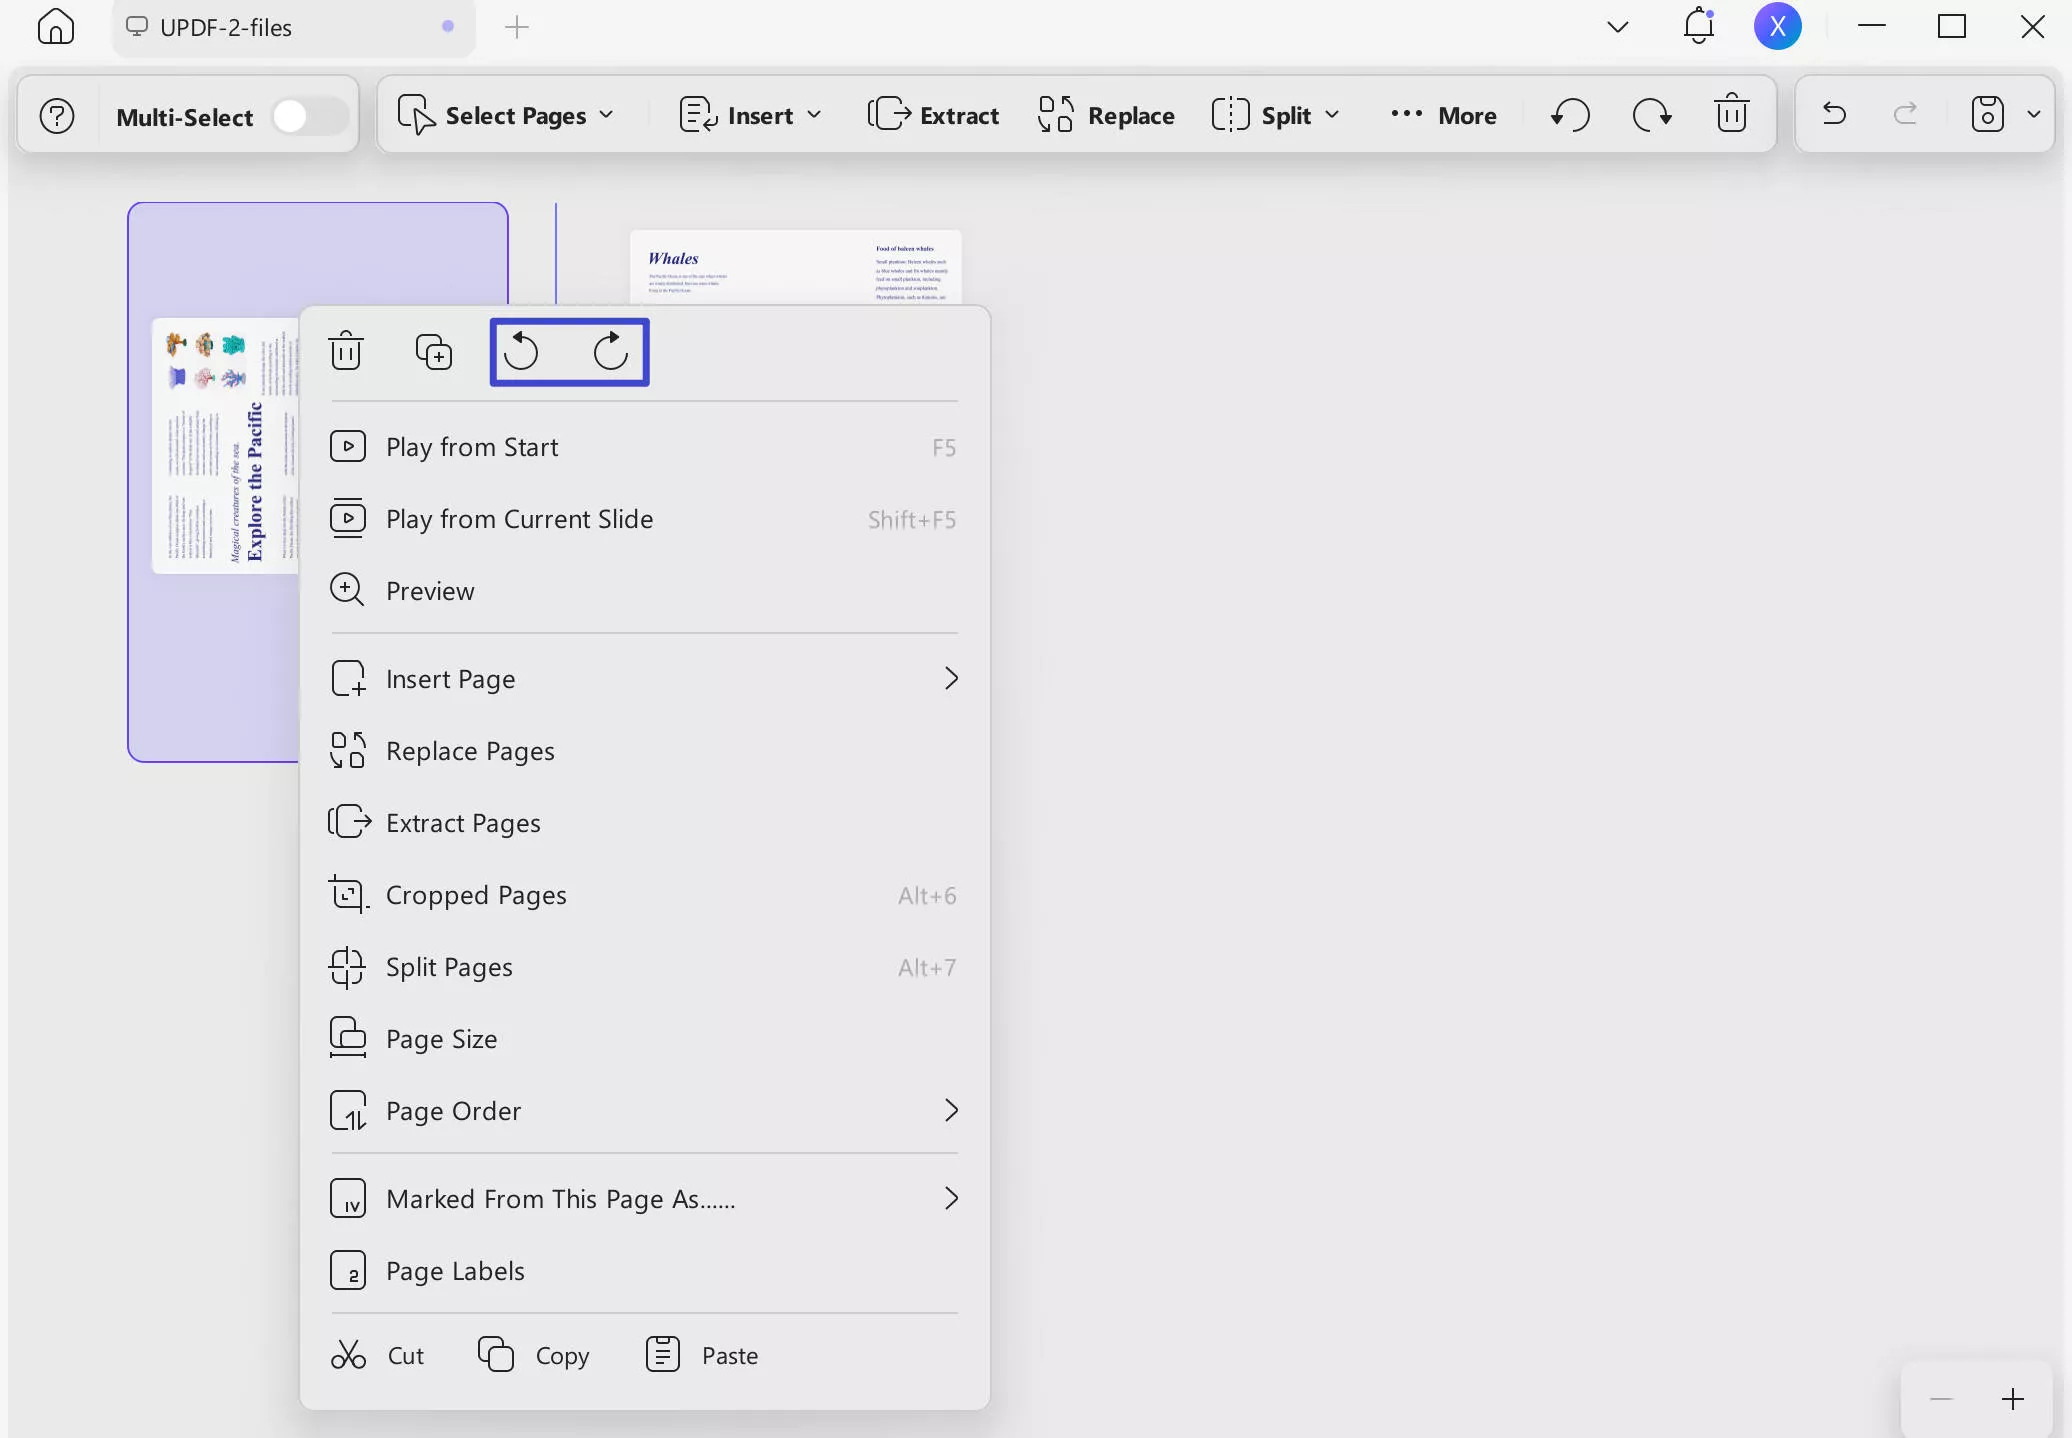2072x1438 pixels.
Task: Click the Extract toolbar button
Action: tap(934, 115)
